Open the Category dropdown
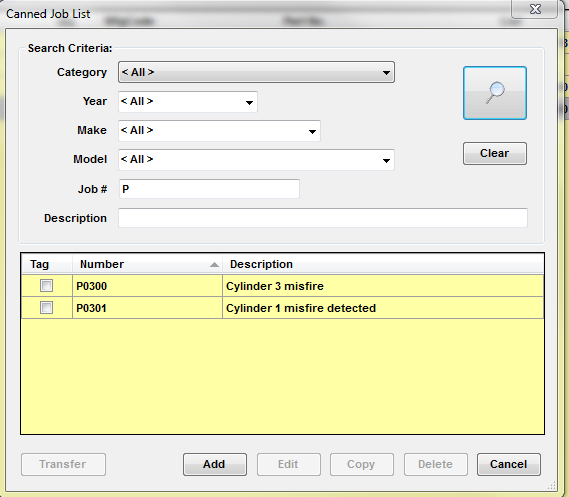569x497 pixels. point(256,72)
